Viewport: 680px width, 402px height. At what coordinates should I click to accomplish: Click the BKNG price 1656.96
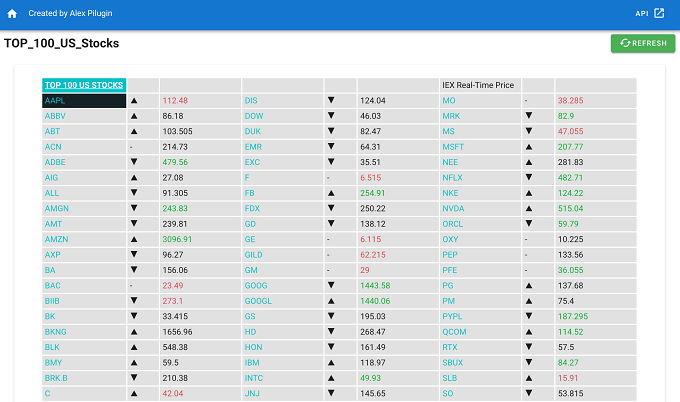177,332
